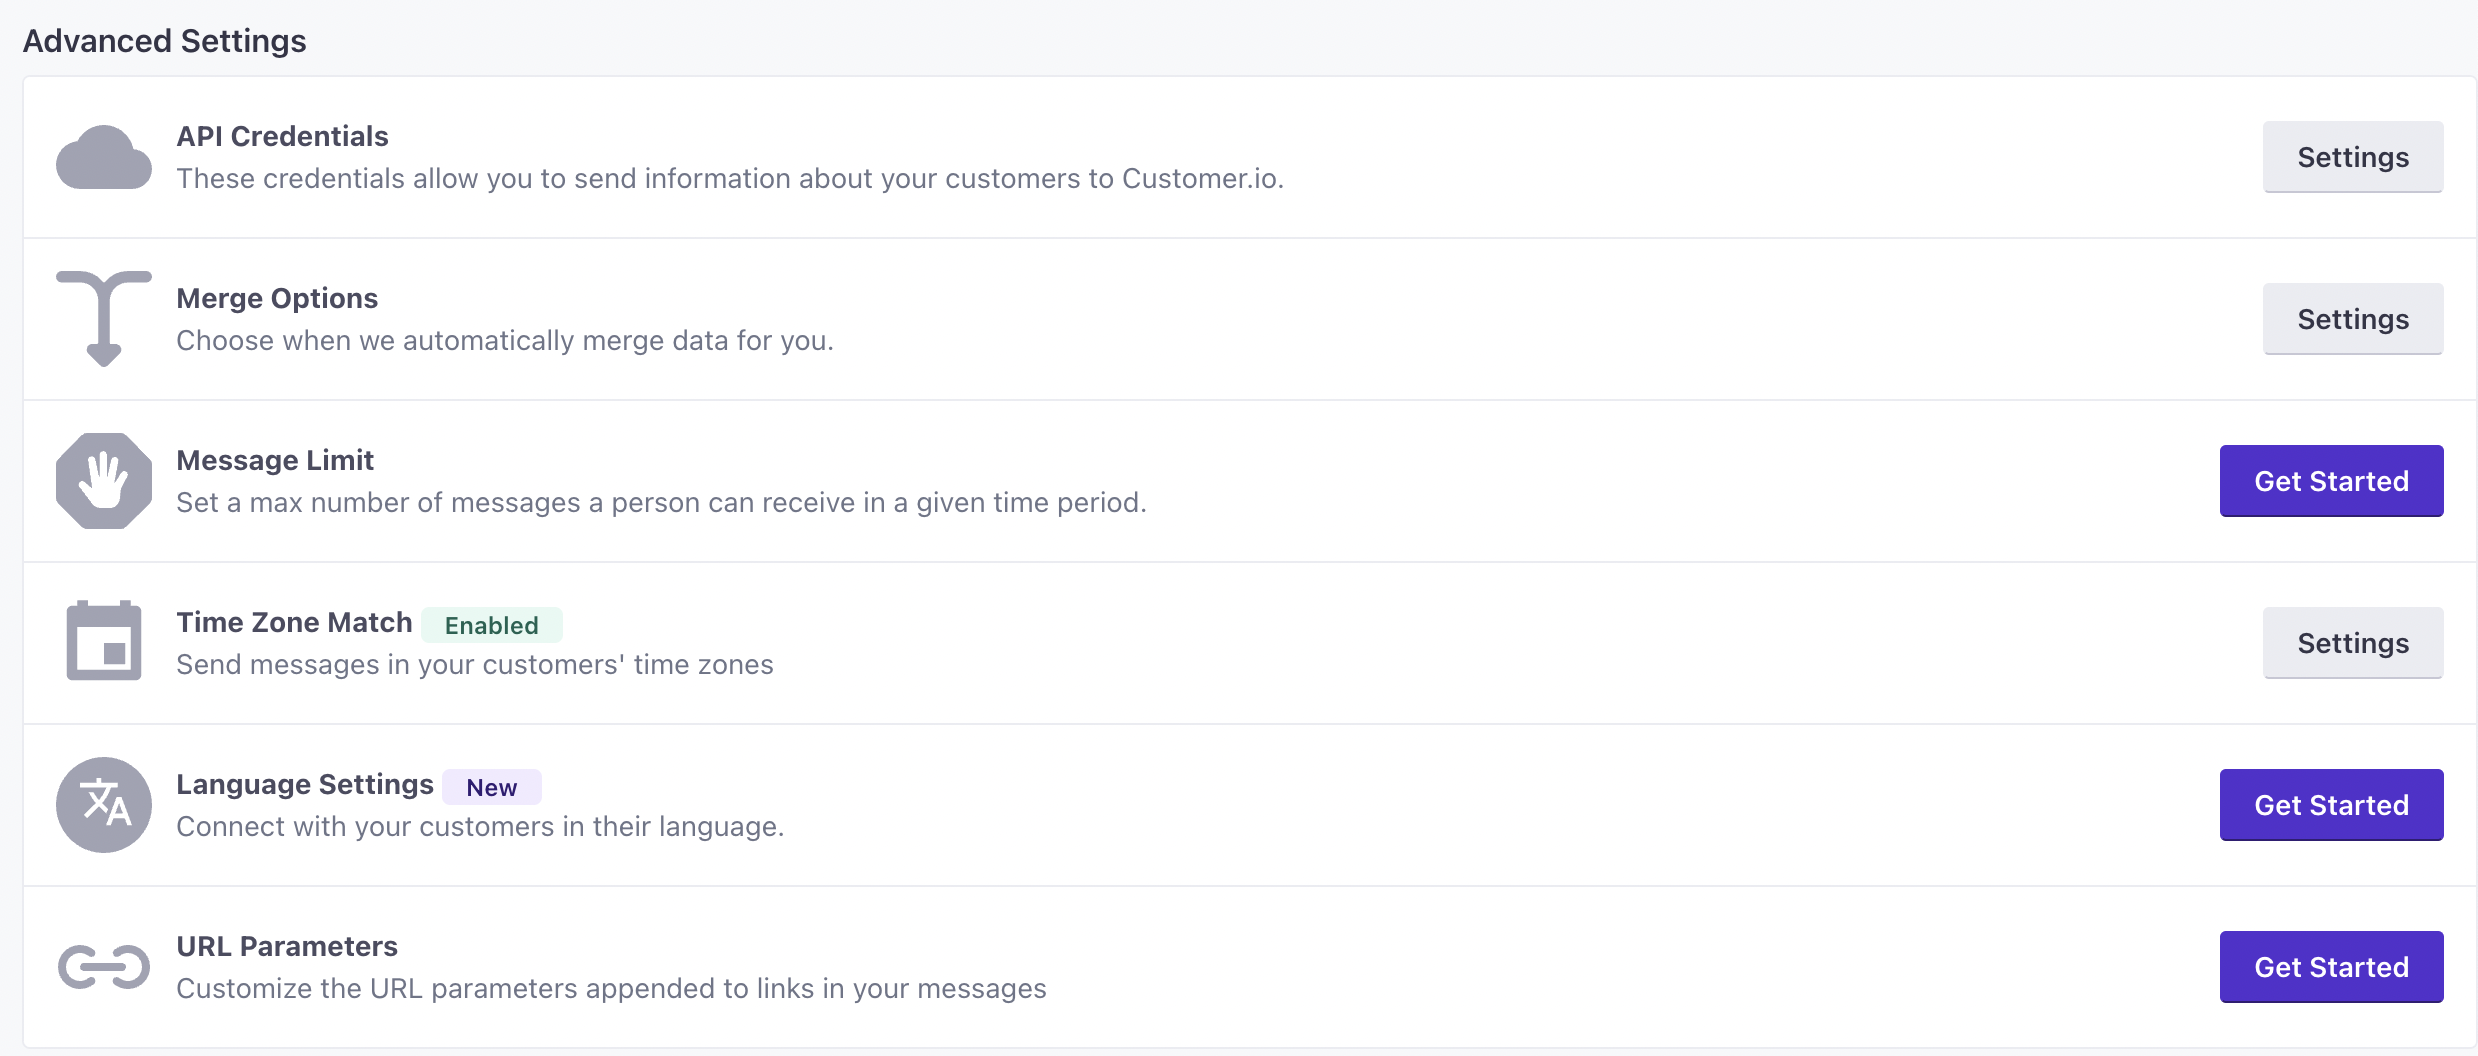Image resolution: width=2478 pixels, height=1056 pixels.
Task: Click the New badge beside Language Settings
Action: tap(491, 787)
